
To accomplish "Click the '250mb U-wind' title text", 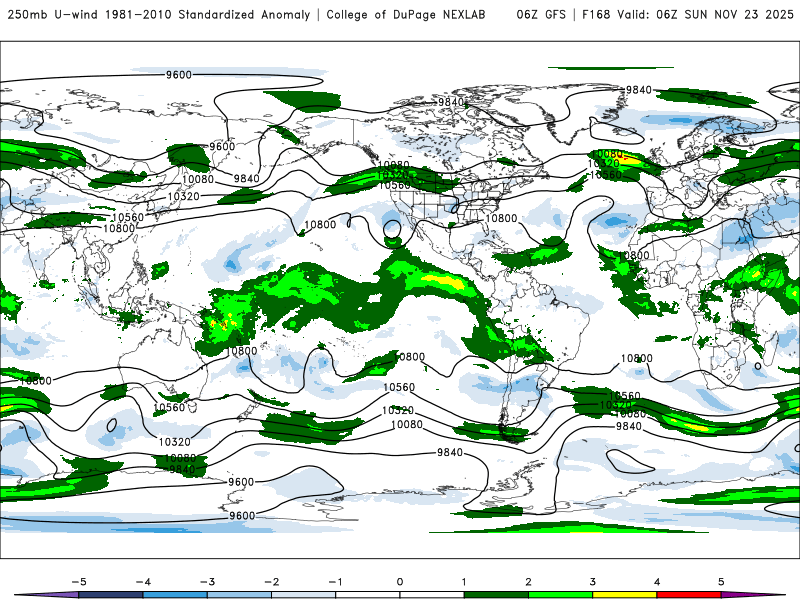I will click(x=54, y=15).
